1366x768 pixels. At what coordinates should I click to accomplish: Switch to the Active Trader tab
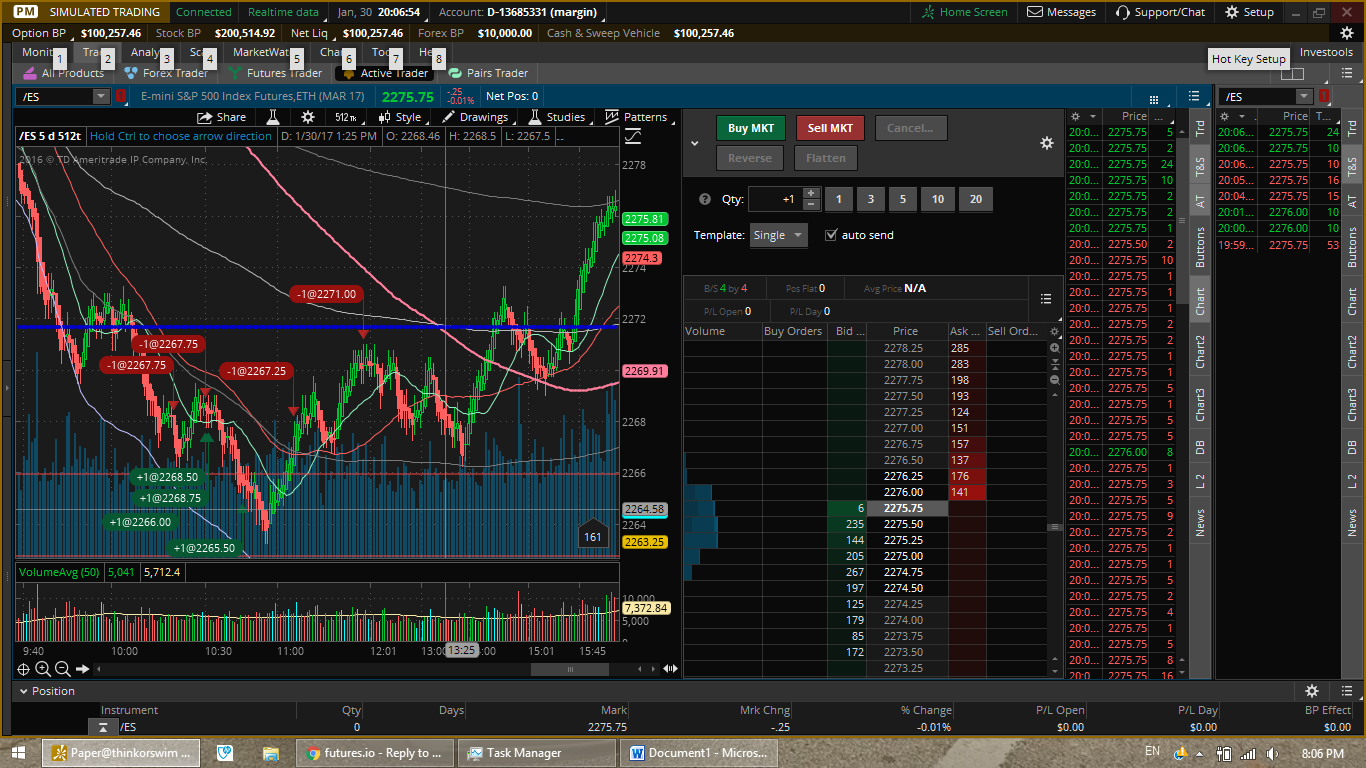pos(385,73)
